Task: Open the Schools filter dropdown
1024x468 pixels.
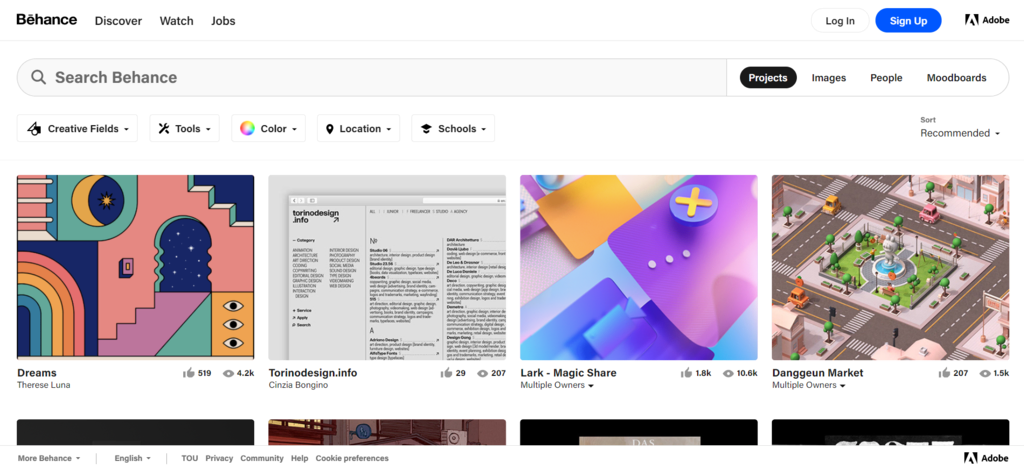Action: pos(453,129)
